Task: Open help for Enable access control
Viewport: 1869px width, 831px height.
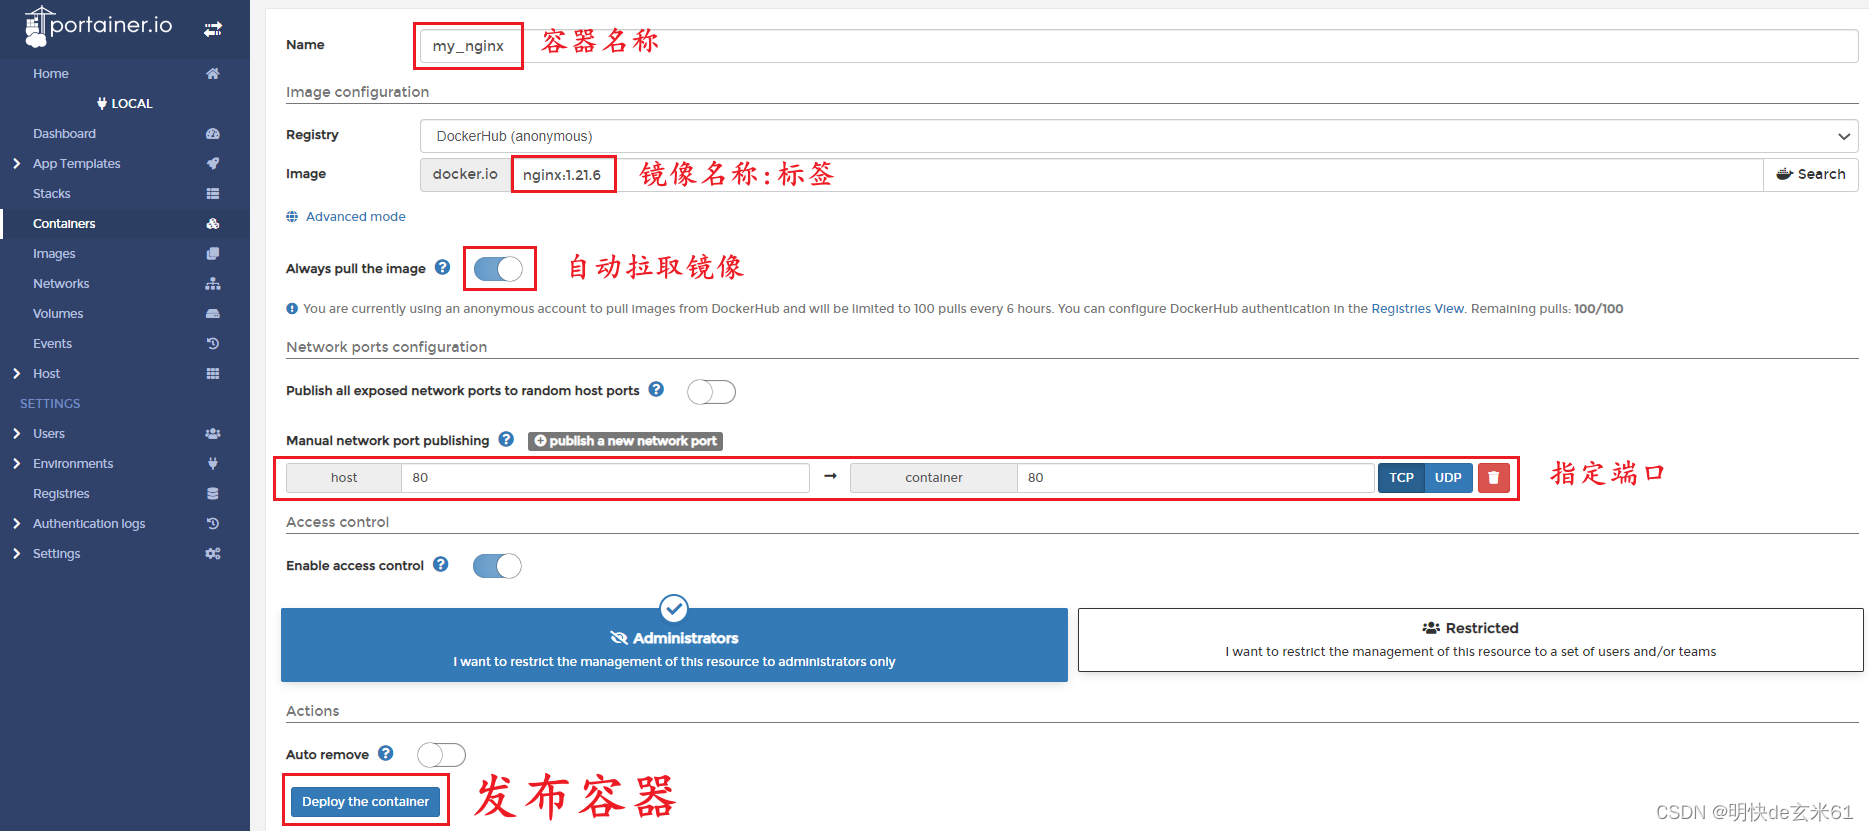Action: (x=440, y=564)
